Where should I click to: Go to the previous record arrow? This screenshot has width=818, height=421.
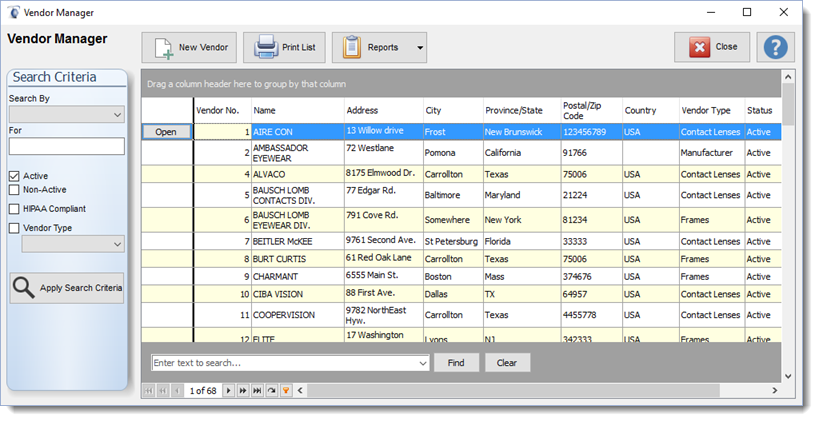[x=177, y=390]
